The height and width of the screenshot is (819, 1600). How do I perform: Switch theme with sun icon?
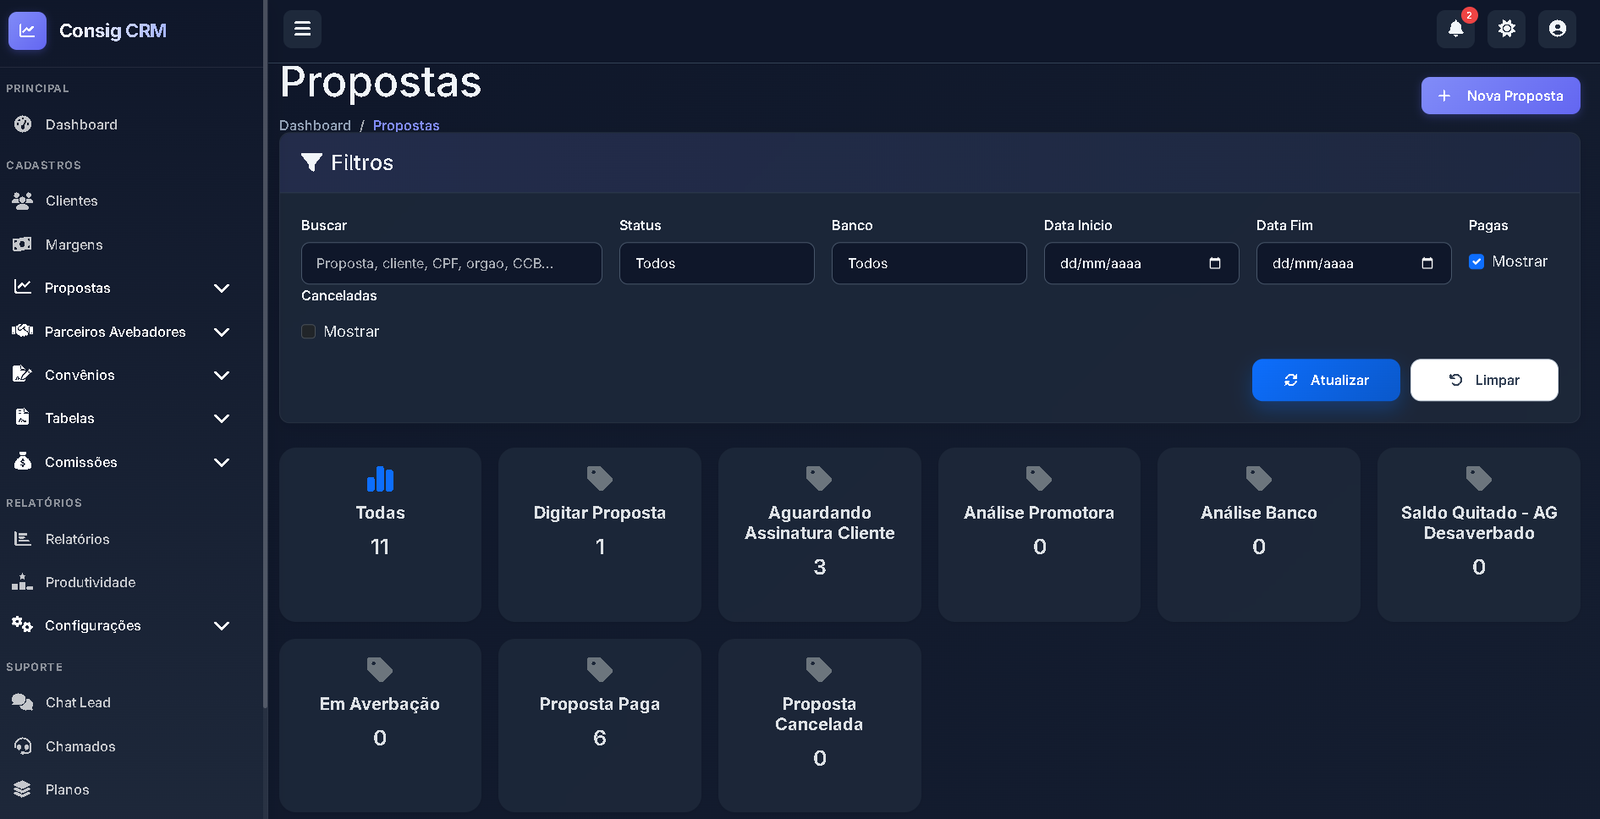1507,29
